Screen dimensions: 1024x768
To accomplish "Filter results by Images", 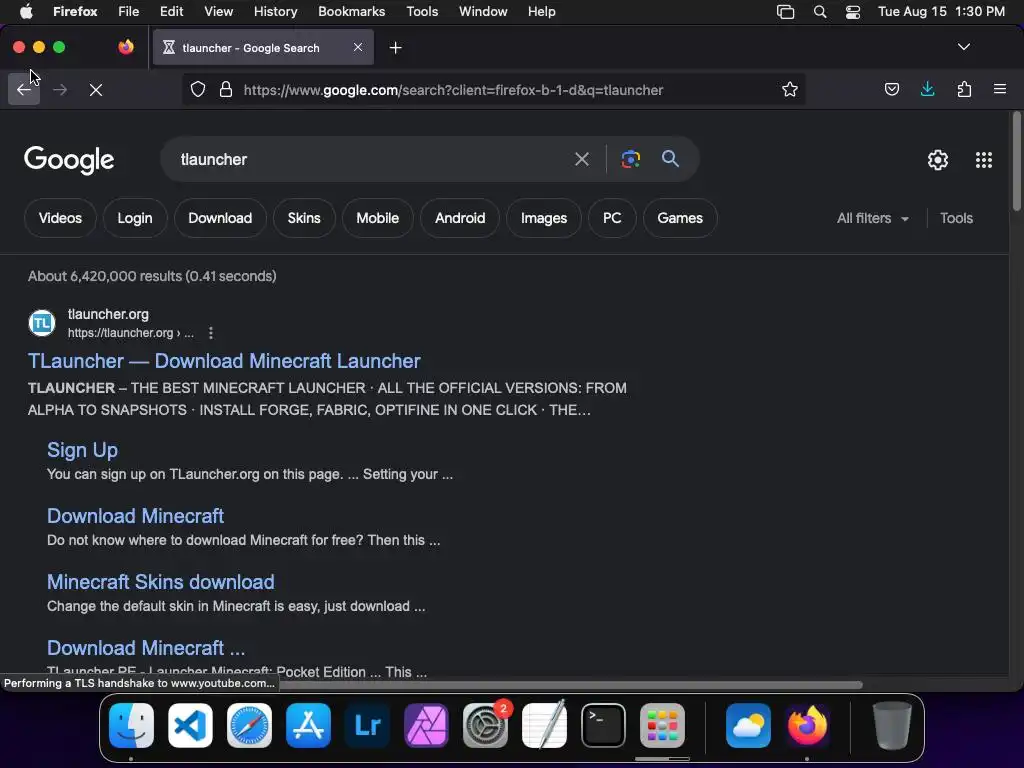I will (544, 218).
